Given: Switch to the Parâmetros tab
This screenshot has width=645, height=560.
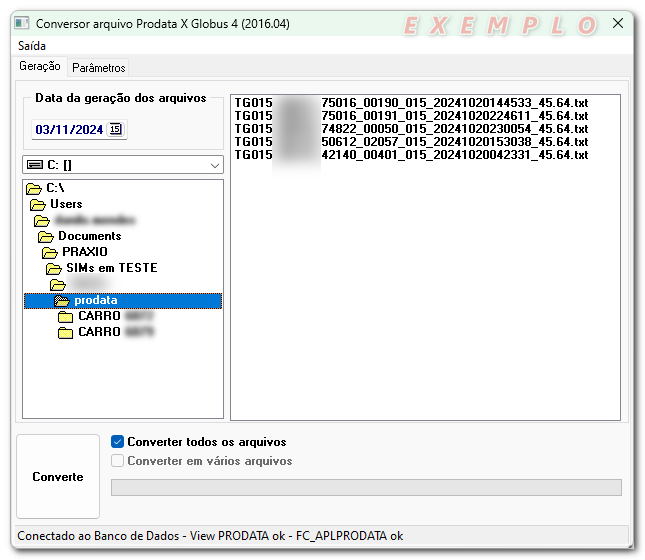Looking at the screenshot, I should (99, 67).
